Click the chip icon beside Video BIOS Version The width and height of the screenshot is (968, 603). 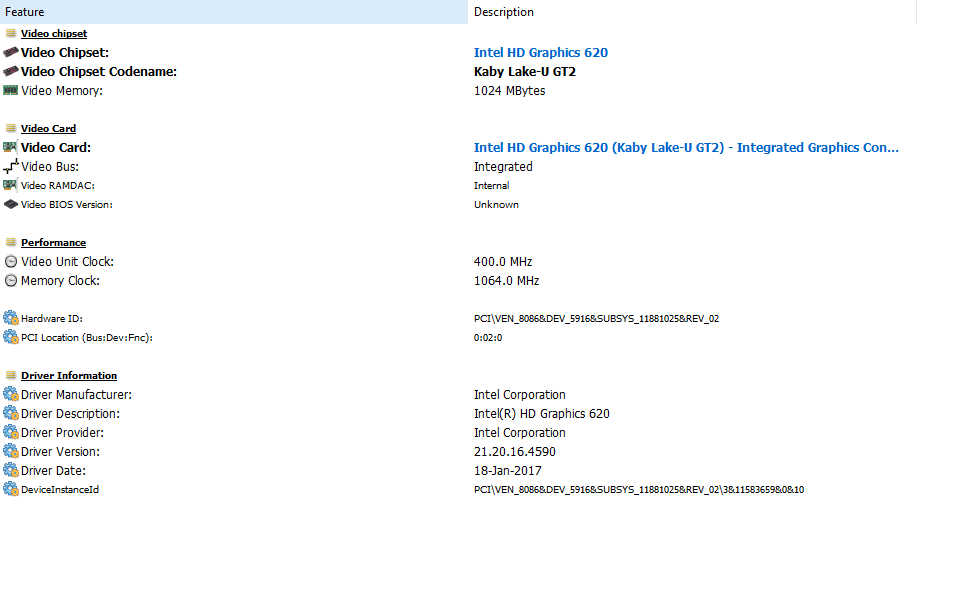pos(10,204)
